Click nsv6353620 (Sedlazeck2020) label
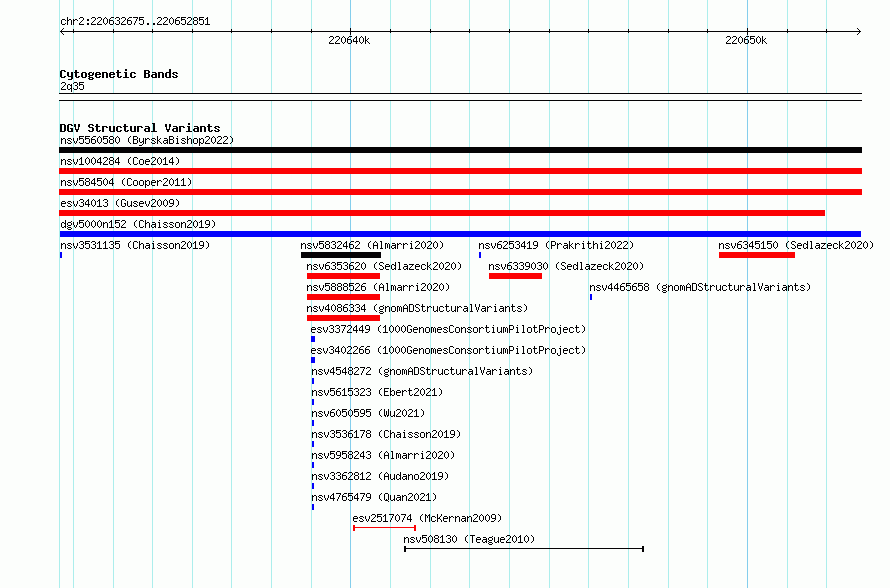Screen dimensions: 890x588 [384, 266]
